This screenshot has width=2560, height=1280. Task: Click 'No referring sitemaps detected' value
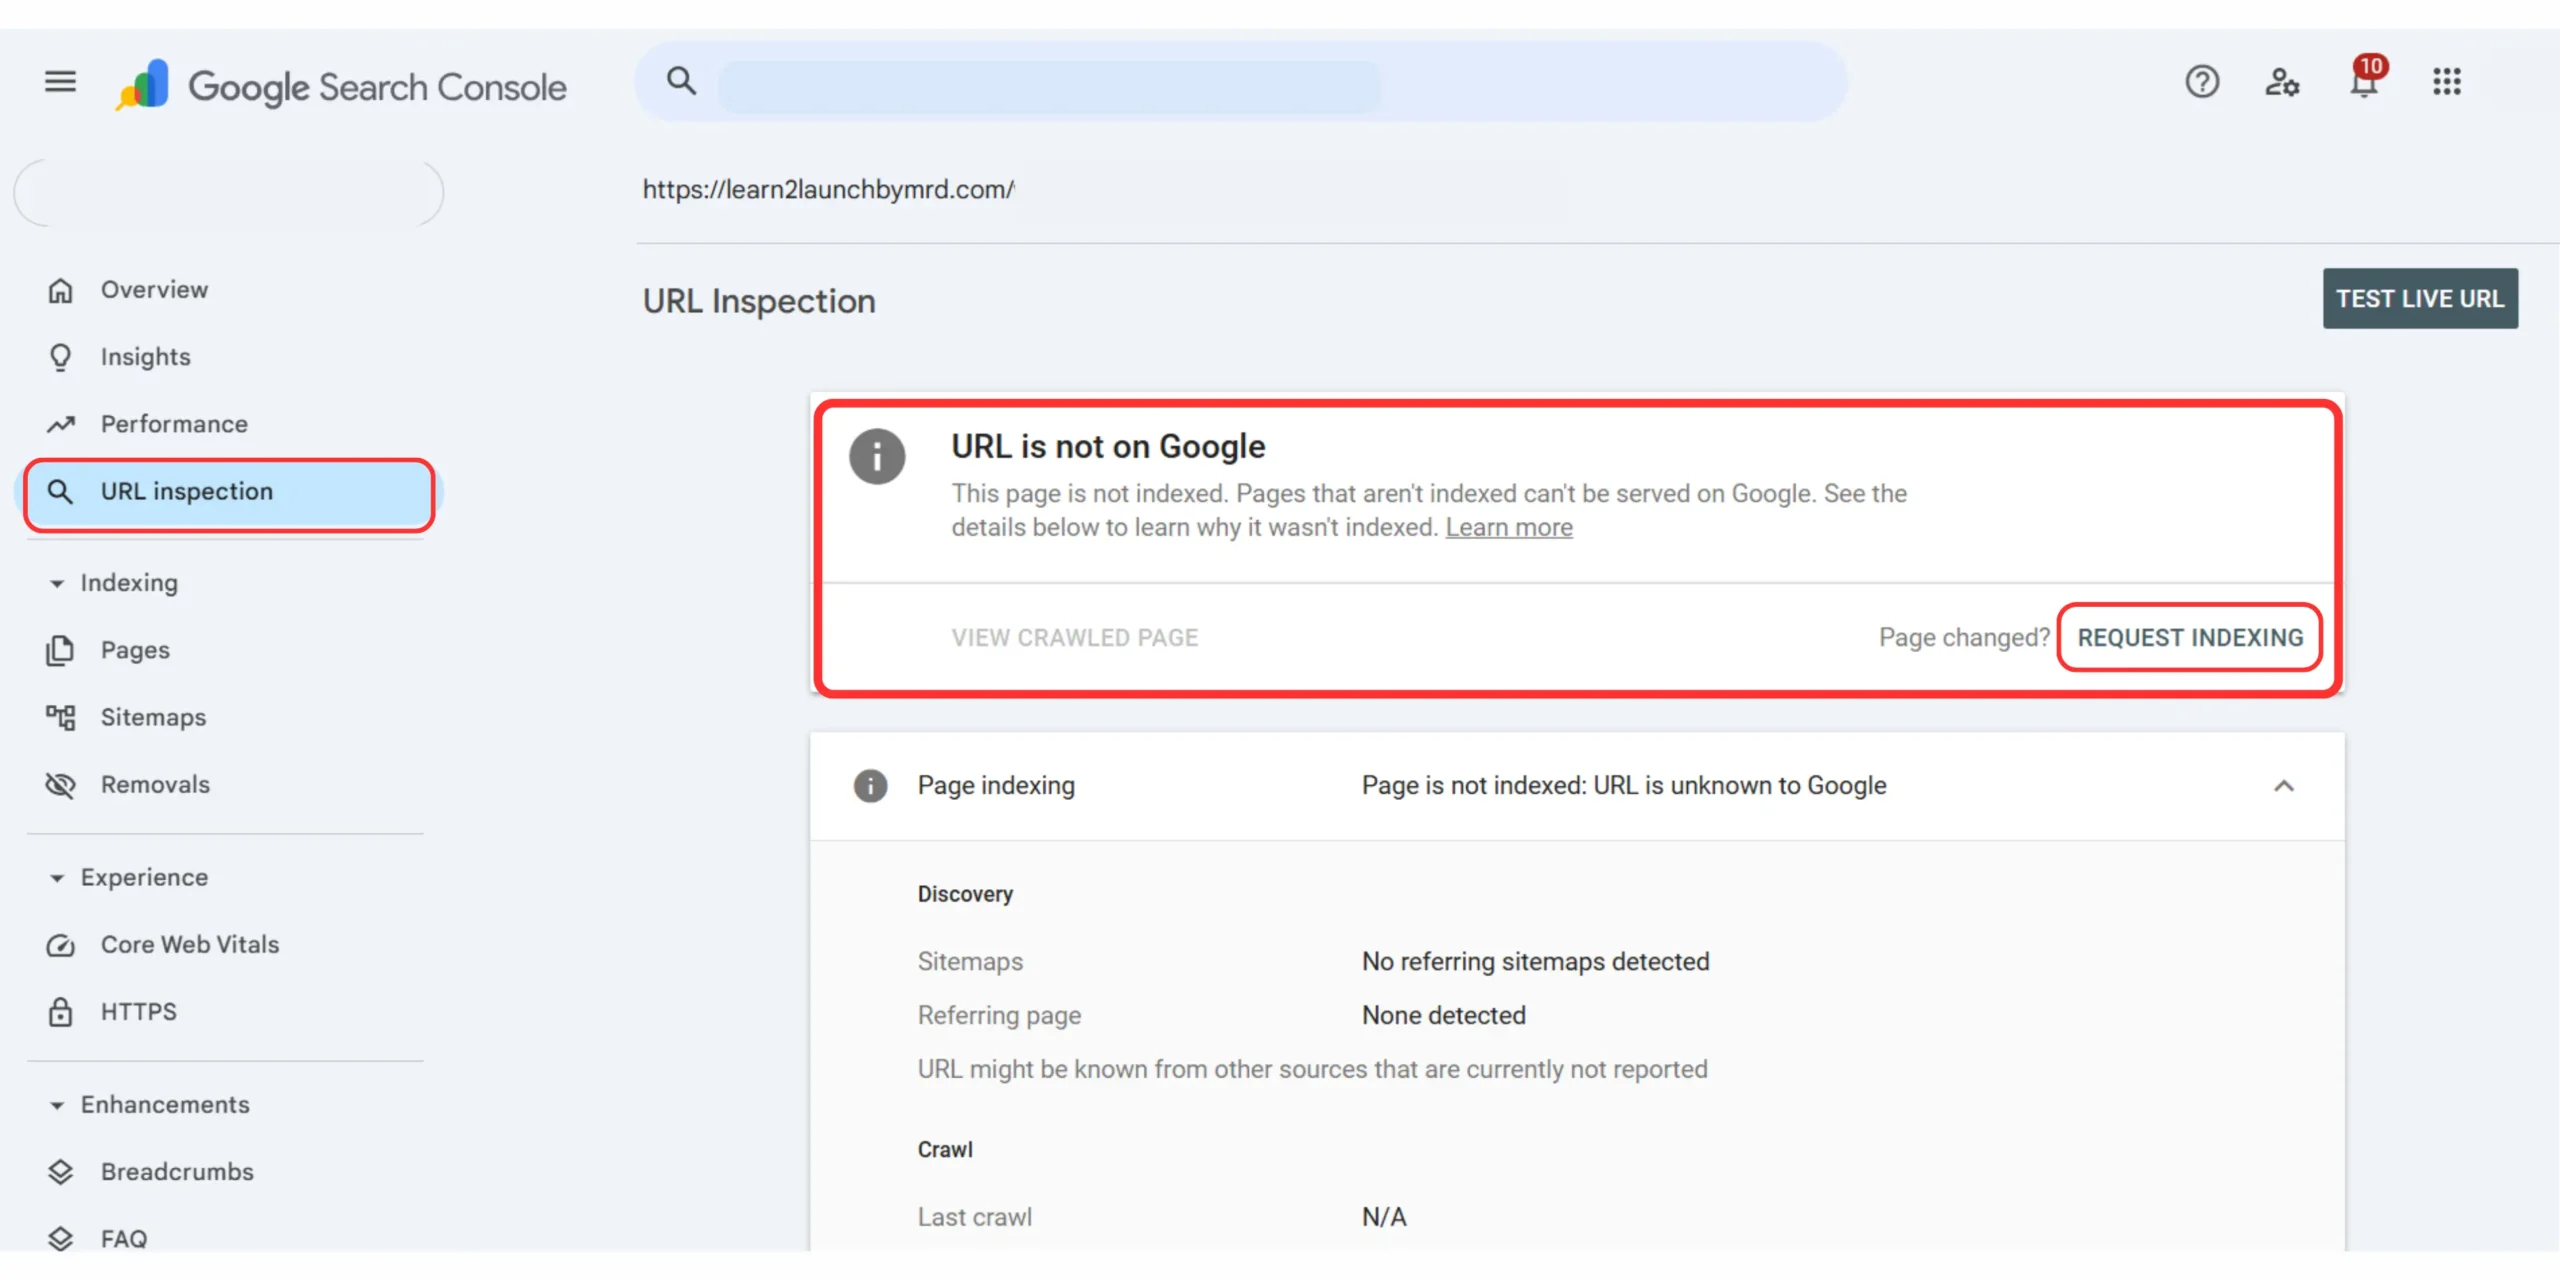coord(1535,962)
